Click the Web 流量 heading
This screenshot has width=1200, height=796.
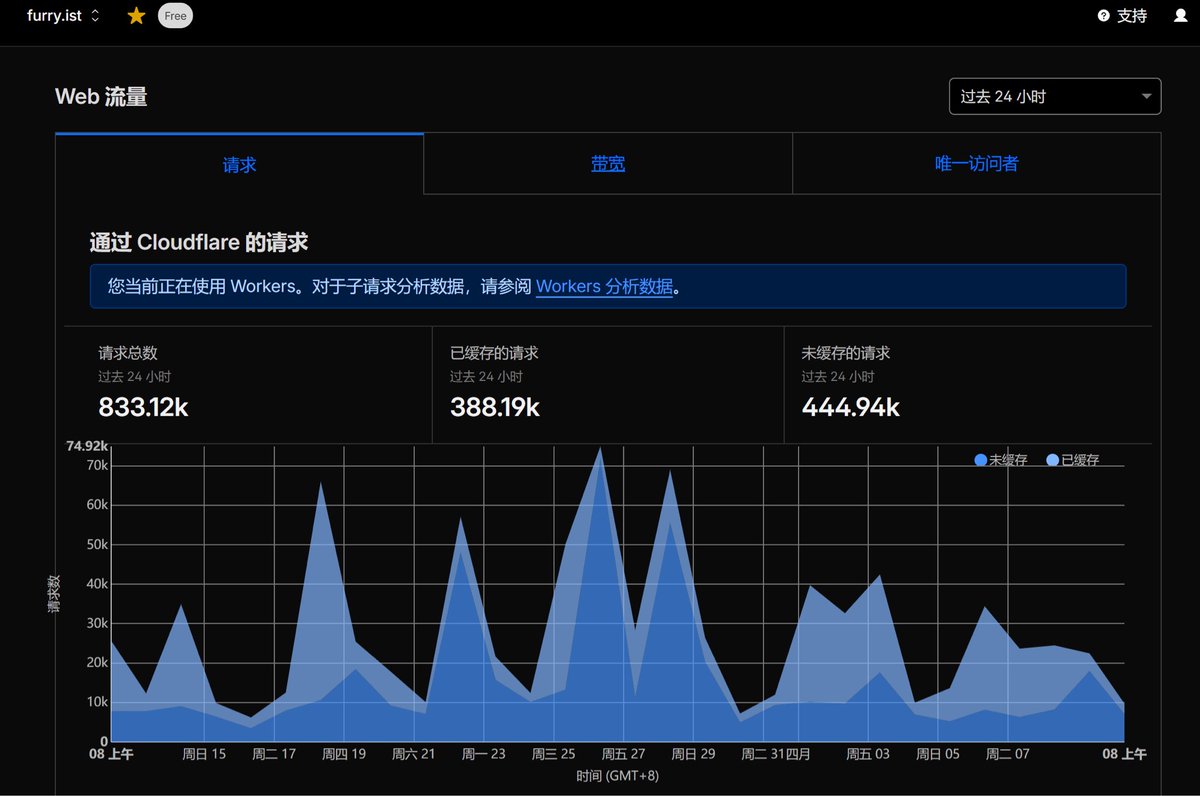coord(101,96)
